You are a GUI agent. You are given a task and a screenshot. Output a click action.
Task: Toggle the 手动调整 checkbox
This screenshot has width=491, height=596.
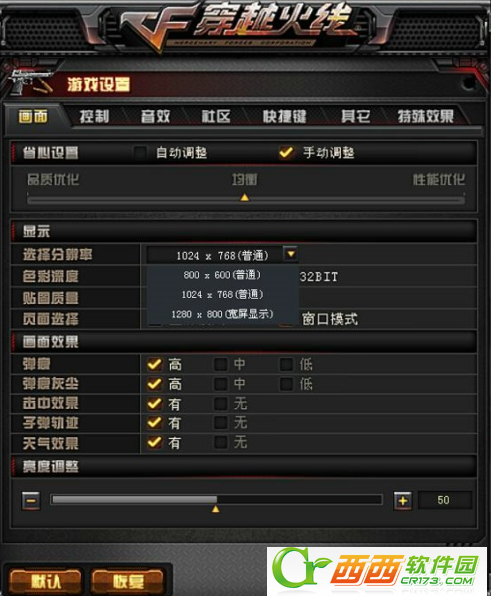point(286,153)
